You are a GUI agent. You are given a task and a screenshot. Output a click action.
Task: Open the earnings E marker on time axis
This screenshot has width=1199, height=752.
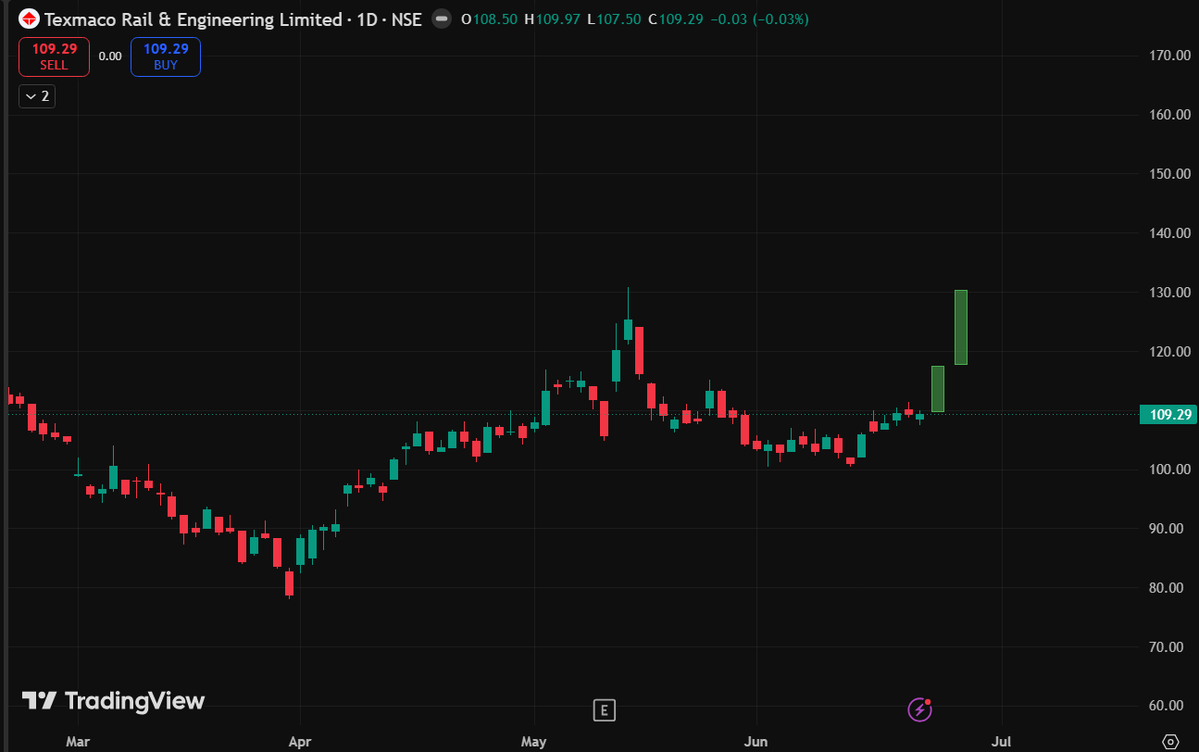tap(604, 711)
